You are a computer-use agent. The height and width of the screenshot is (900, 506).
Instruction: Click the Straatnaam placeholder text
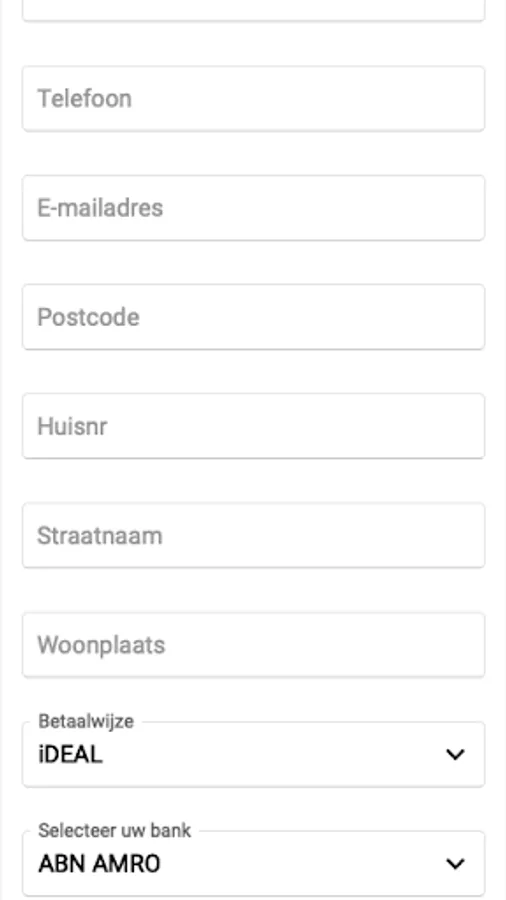point(100,536)
